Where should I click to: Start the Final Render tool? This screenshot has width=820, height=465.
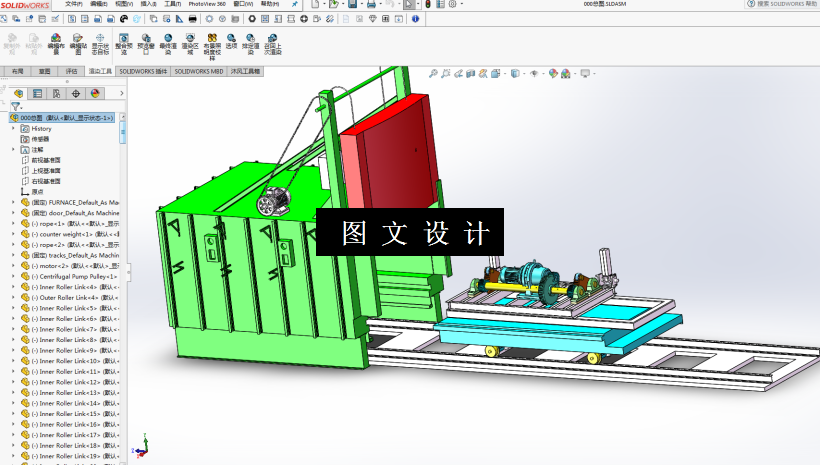tap(168, 44)
